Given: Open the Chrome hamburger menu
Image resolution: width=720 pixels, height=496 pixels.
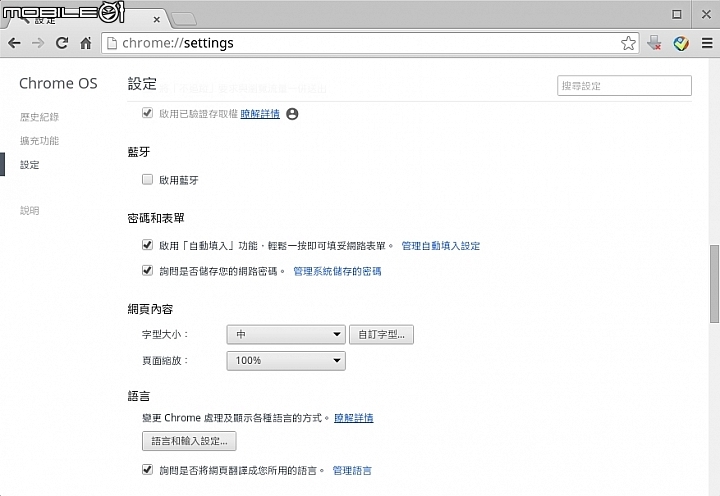Looking at the screenshot, I should tap(707, 43).
